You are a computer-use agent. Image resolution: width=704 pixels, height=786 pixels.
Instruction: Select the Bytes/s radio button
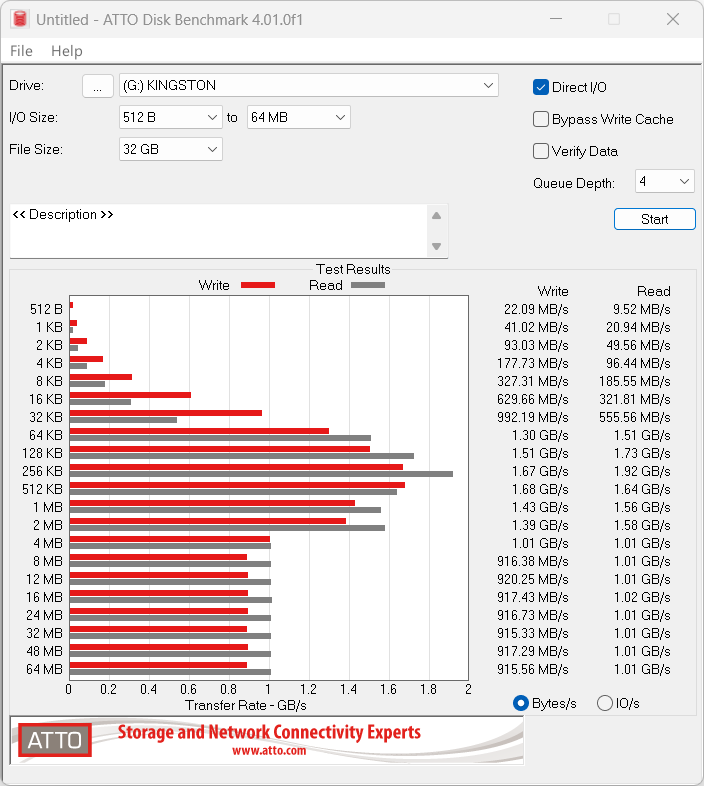(x=521, y=703)
